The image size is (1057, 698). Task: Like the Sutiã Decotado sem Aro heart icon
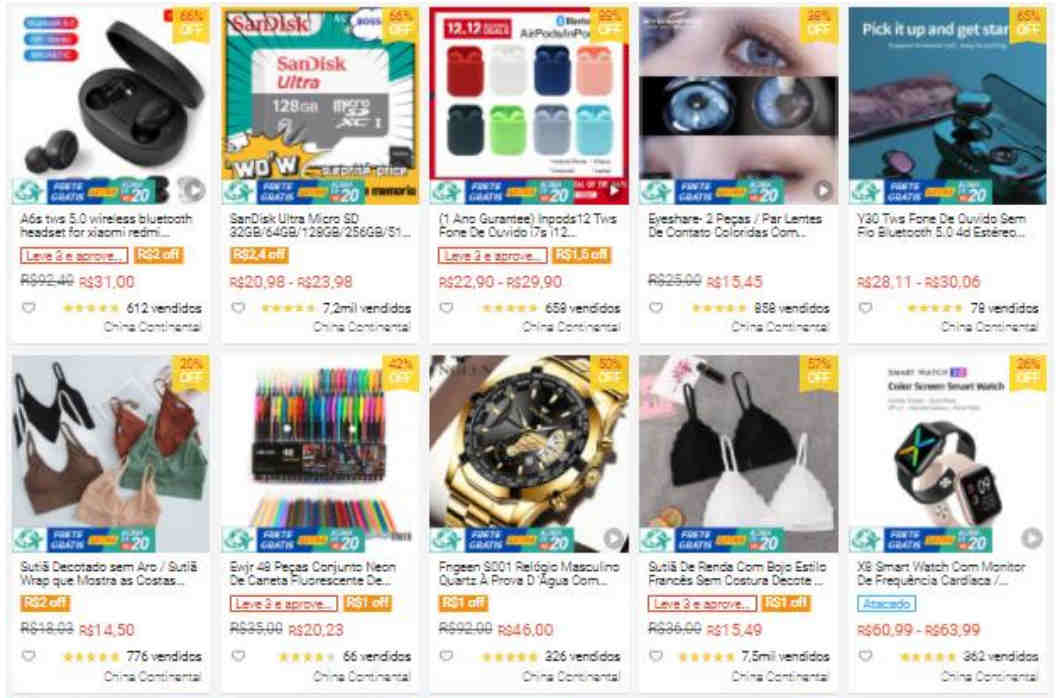click(28, 656)
